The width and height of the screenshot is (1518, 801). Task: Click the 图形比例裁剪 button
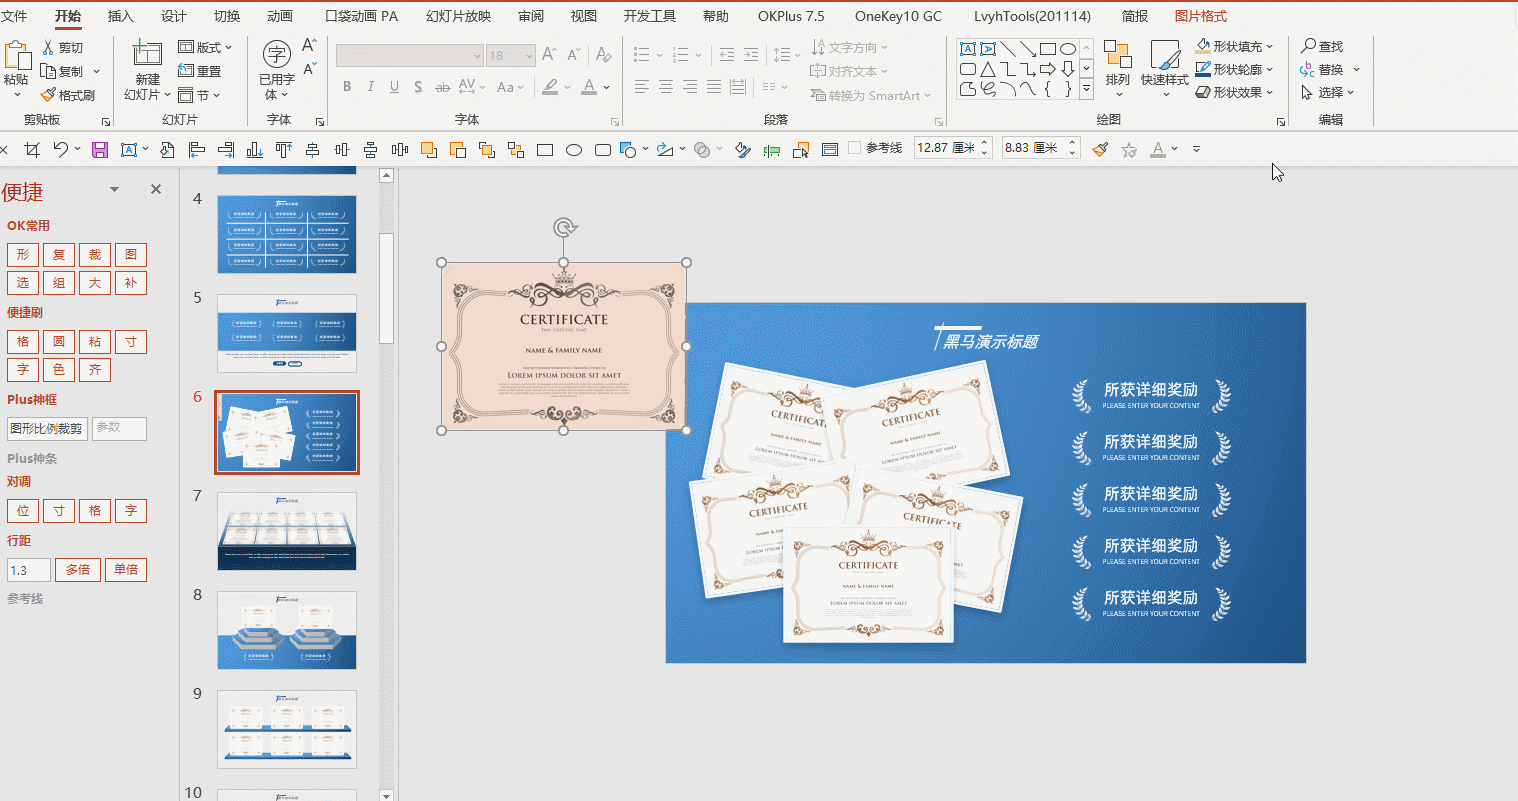[x=47, y=428]
